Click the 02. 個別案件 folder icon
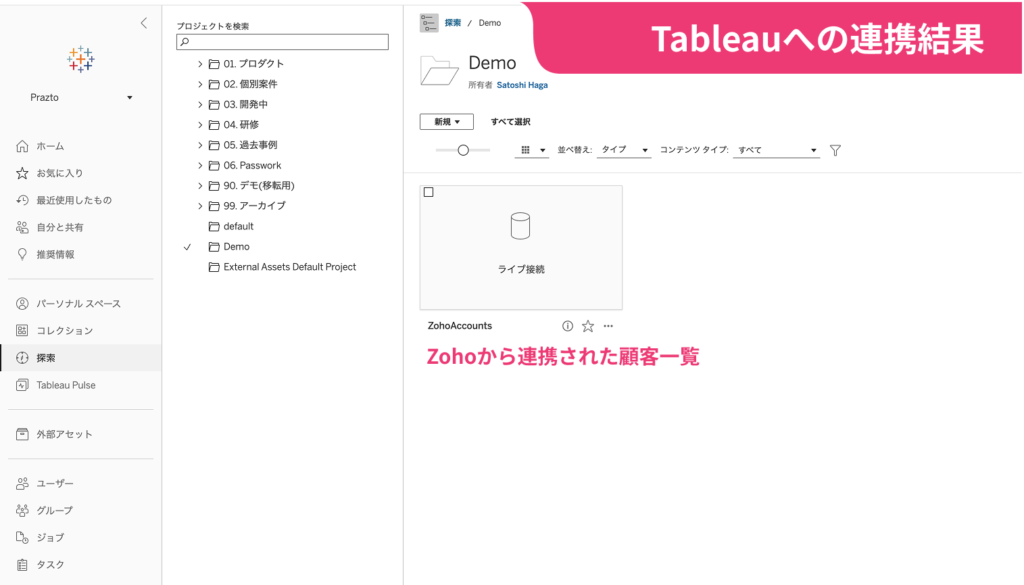Screen dimensions: 1024x585 [x=214, y=84]
